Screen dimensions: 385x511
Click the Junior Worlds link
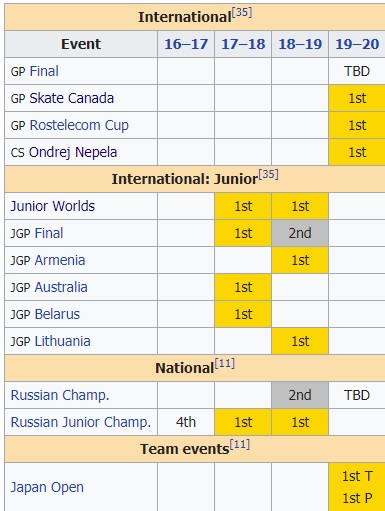[x=53, y=206]
